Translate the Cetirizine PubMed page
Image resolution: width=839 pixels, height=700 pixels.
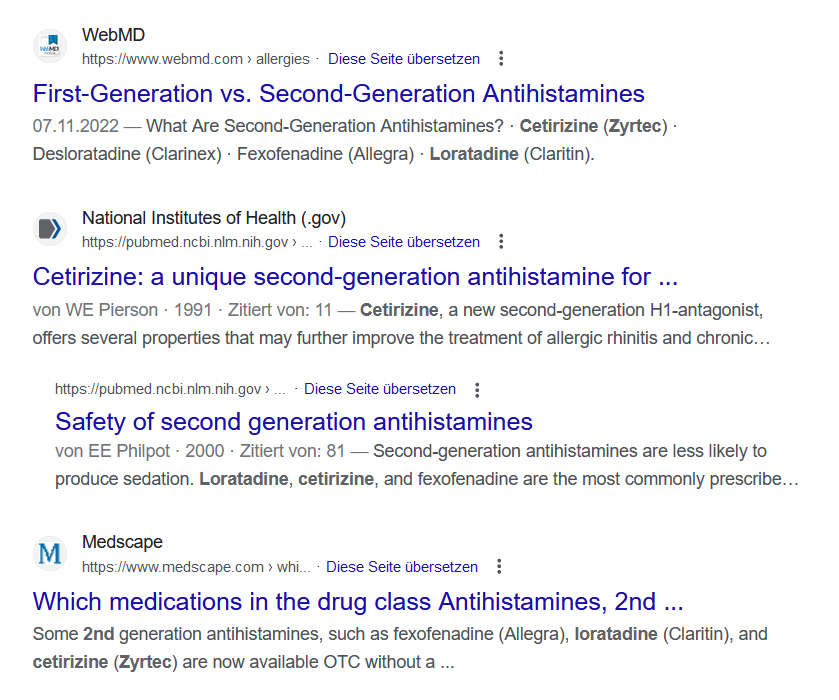coord(403,242)
